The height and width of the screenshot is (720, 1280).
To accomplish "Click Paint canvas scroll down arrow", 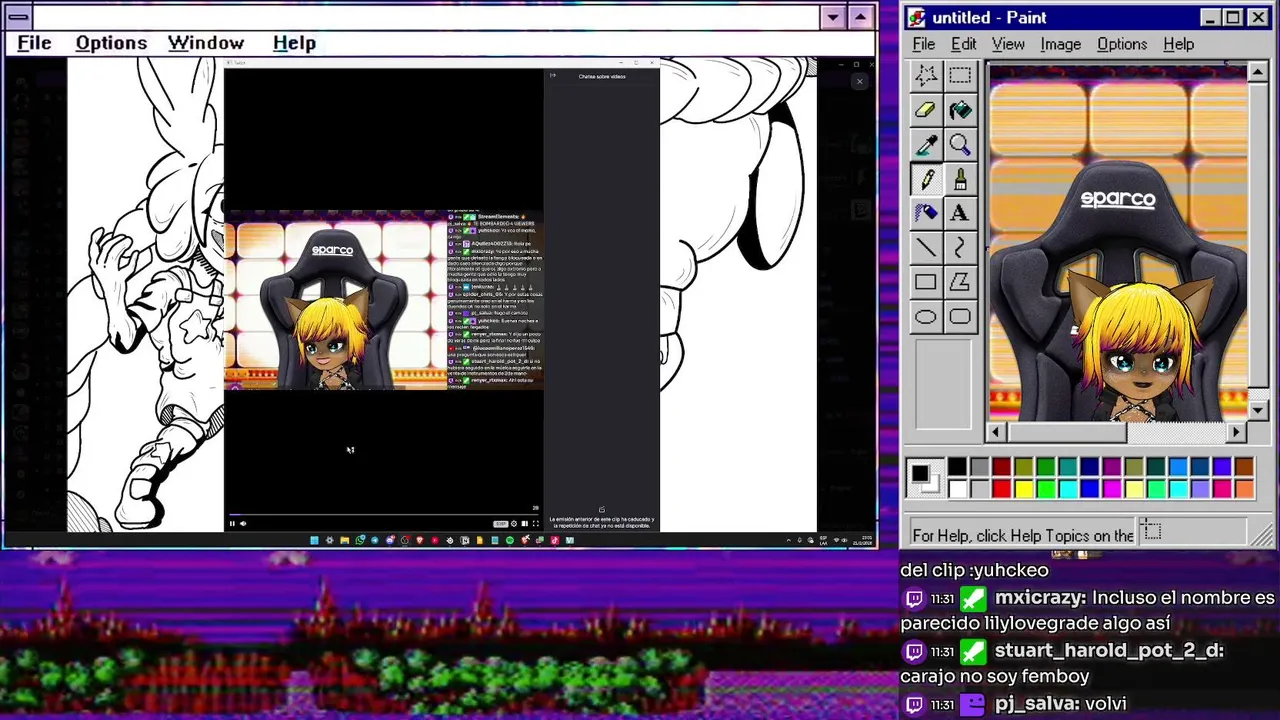I will (x=1257, y=410).
